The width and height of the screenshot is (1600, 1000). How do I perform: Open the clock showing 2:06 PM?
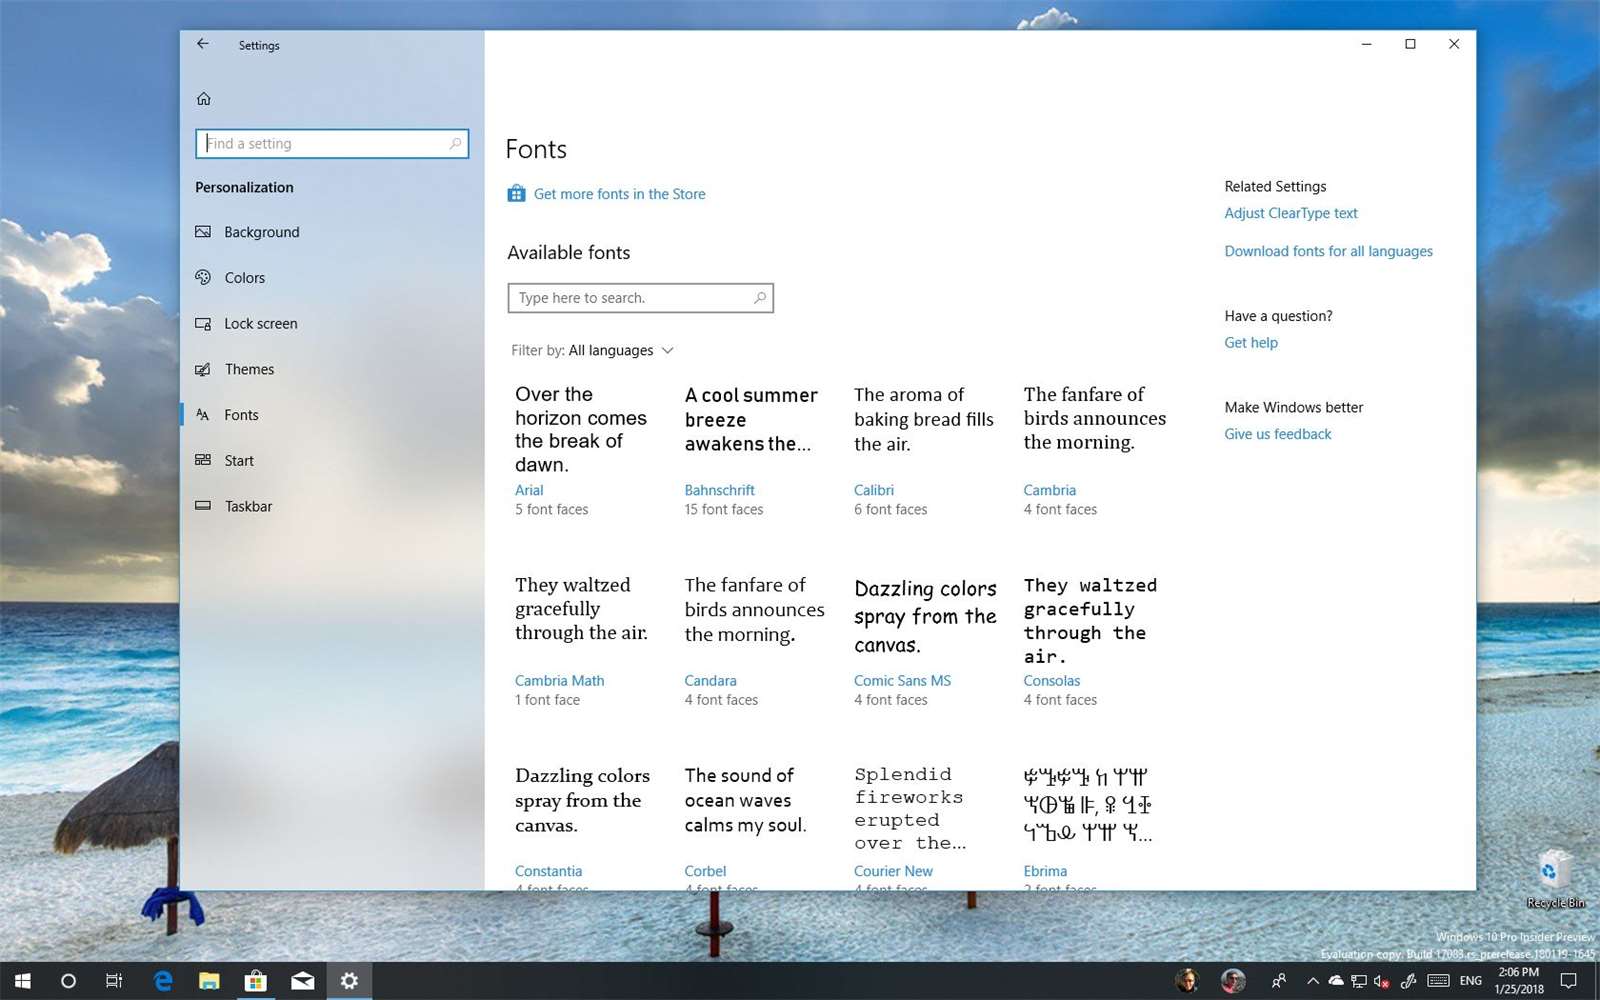(x=1519, y=980)
